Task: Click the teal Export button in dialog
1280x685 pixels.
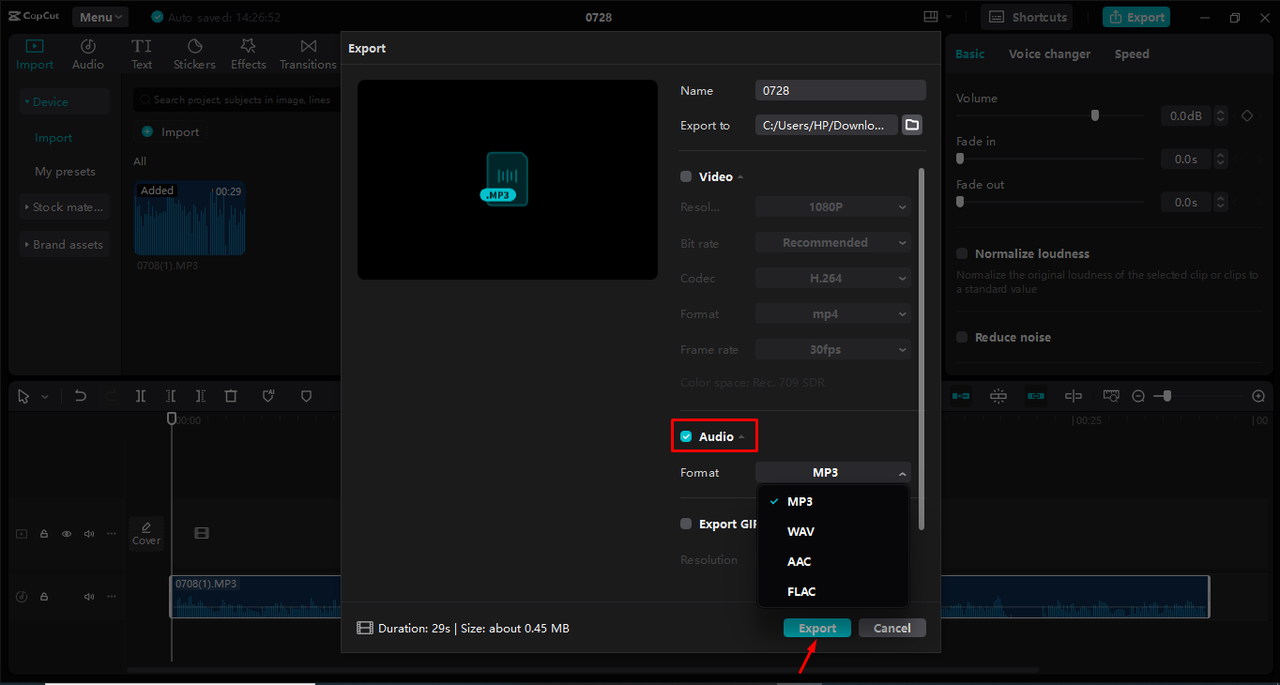Action: pyautogui.click(x=817, y=628)
